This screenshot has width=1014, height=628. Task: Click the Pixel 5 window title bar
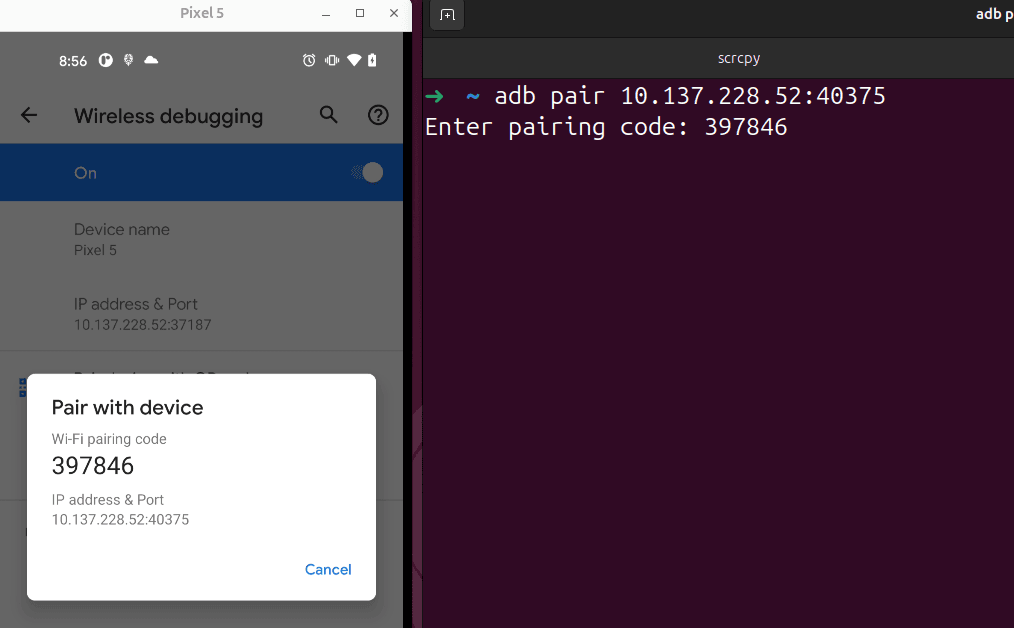(x=202, y=13)
